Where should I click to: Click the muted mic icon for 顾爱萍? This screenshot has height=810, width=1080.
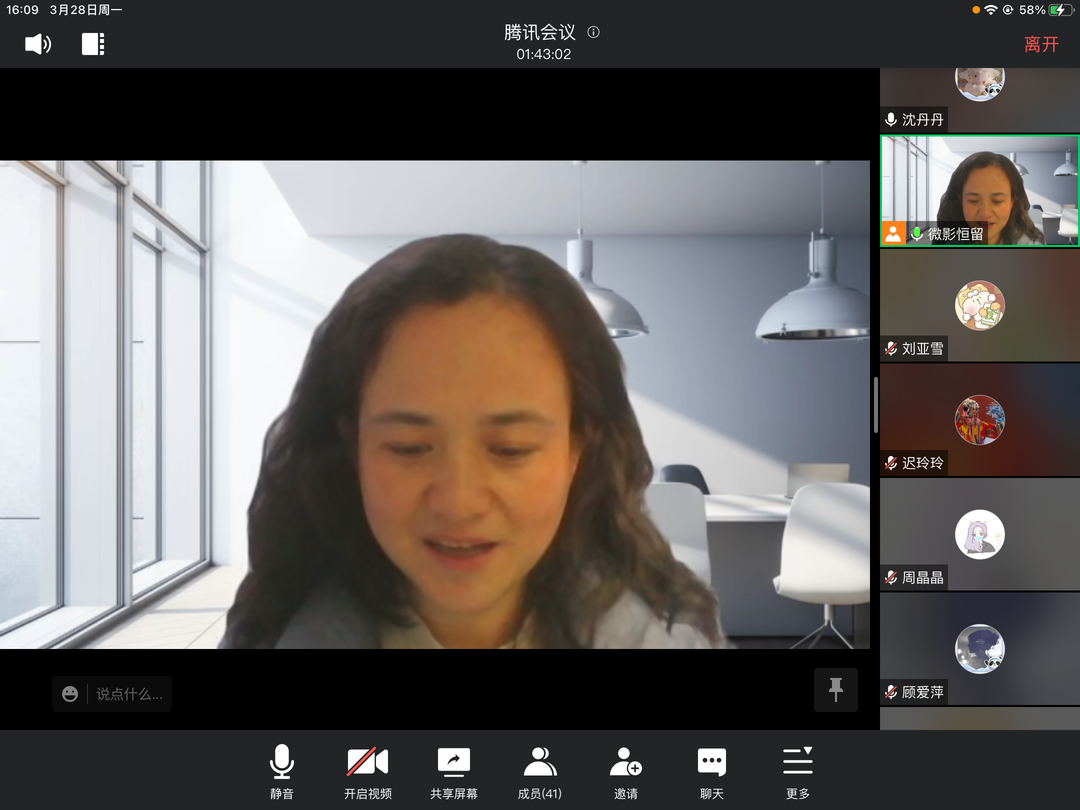click(x=891, y=692)
